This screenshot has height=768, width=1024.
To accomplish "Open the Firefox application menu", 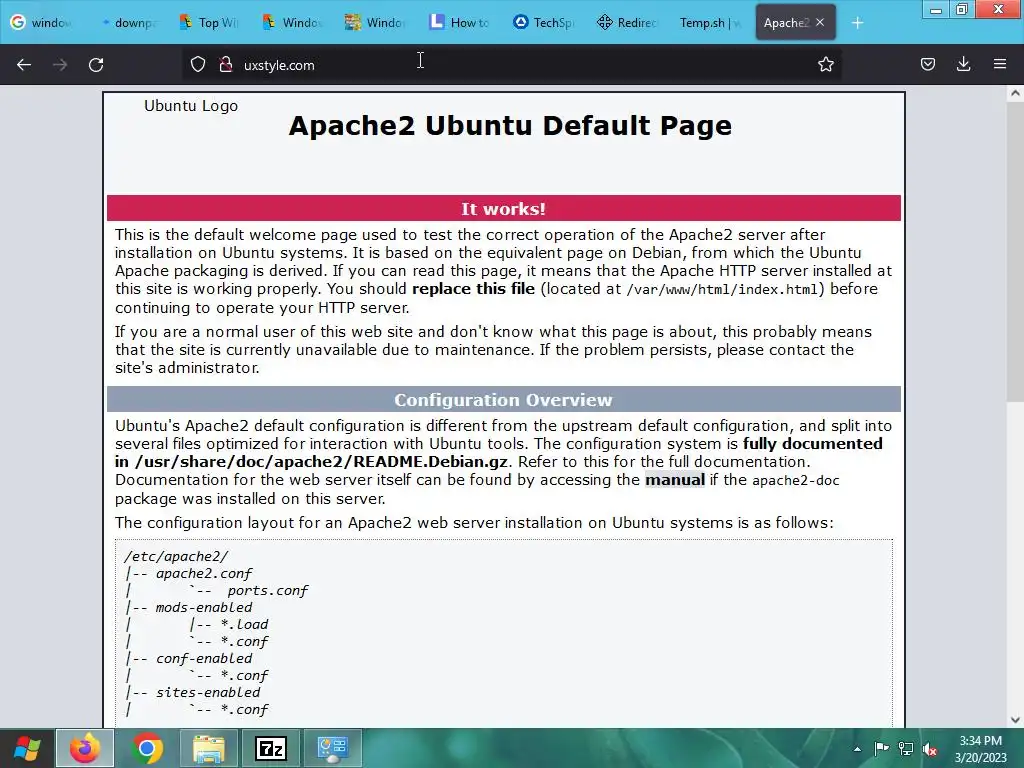I will click(x=1000, y=64).
